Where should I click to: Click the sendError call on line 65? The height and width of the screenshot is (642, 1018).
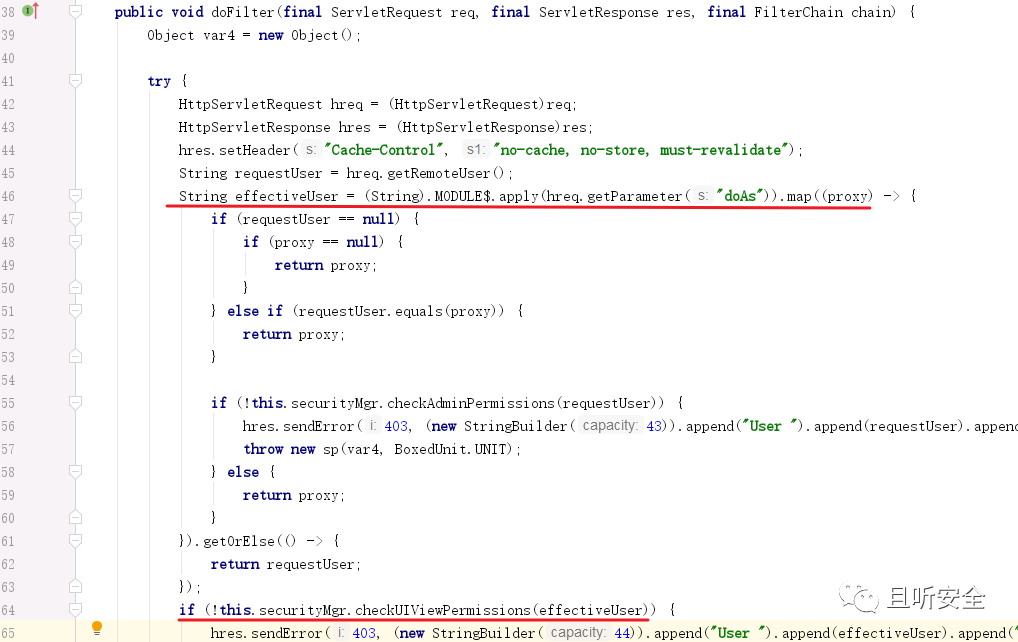point(286,633)
